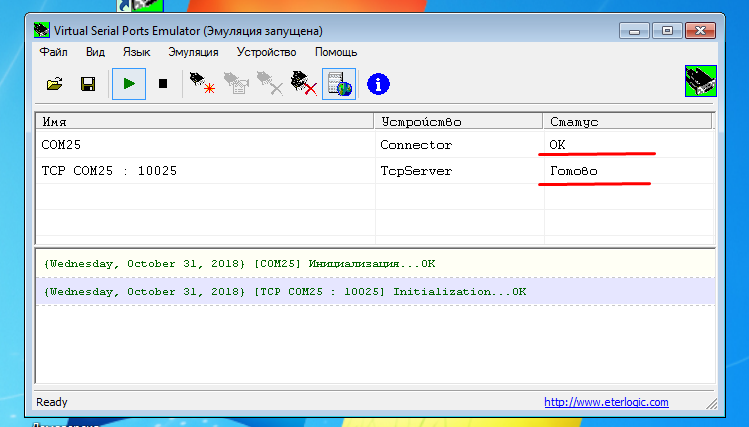749x427 pixels.
Task: Maximize the Virtual Serial Ports Emulator window
Action: [667, 31]
